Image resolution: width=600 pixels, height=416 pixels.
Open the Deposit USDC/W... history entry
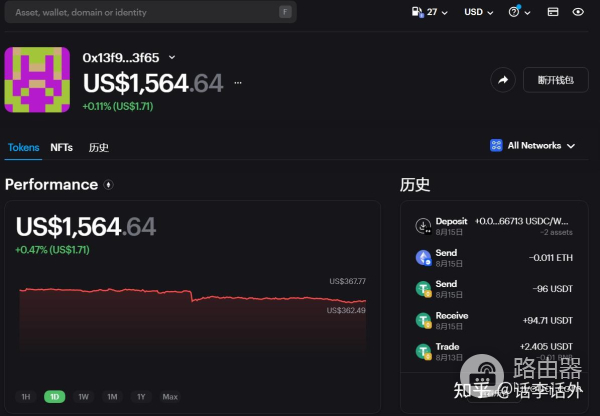[x=494, y=226]
